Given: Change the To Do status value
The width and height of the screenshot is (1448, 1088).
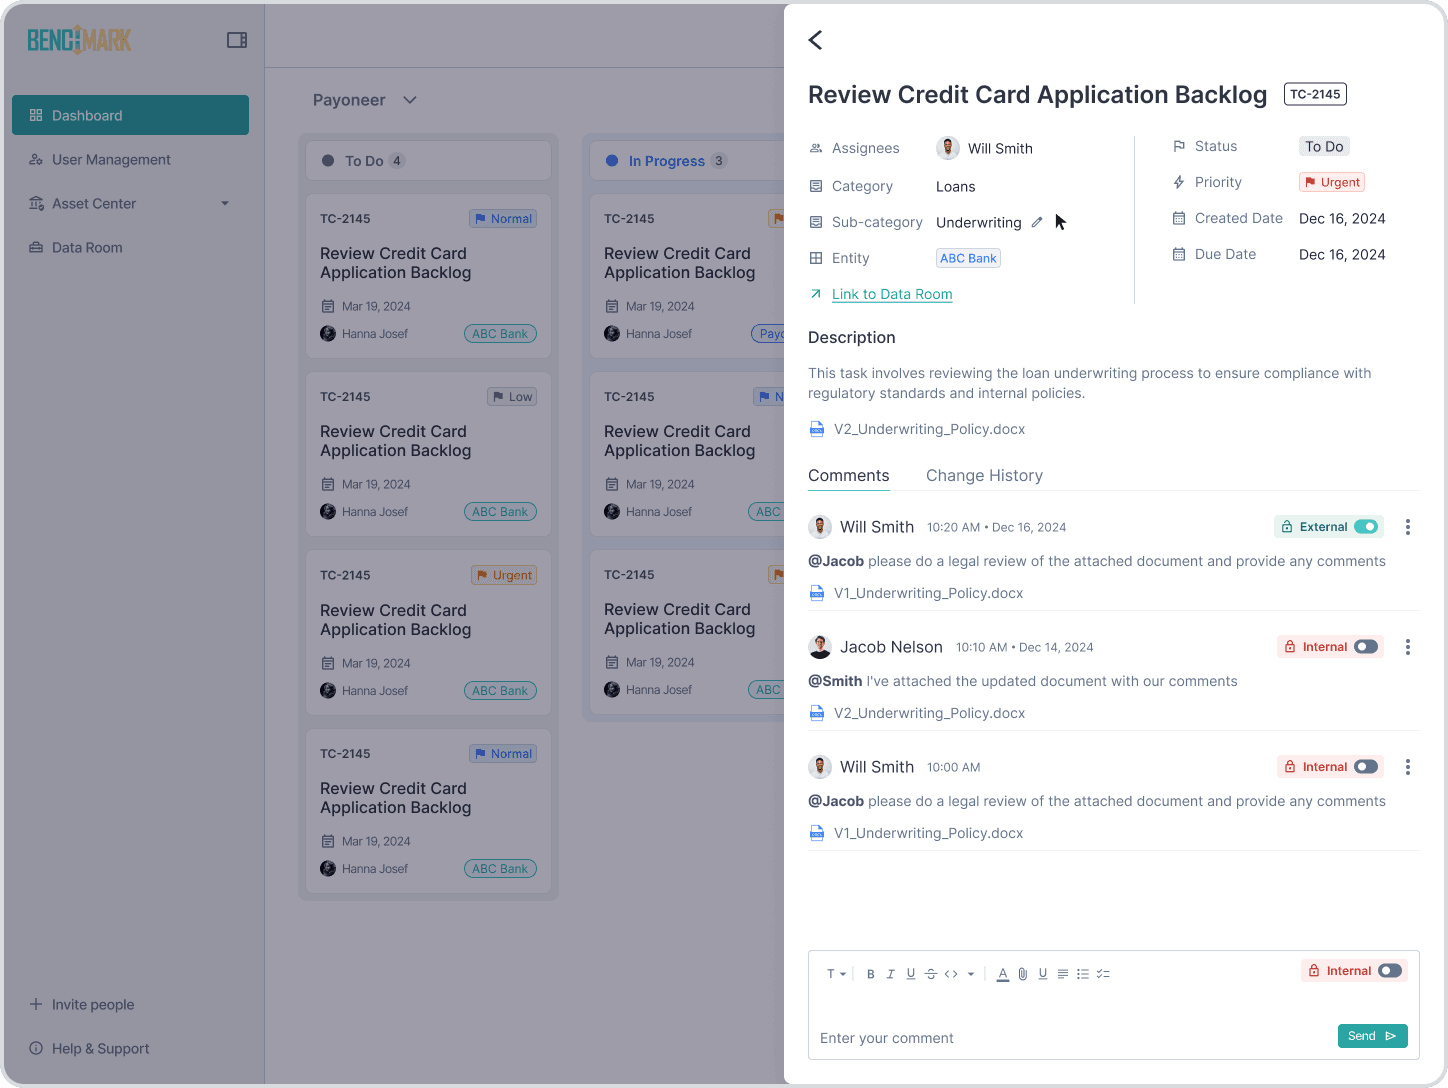Looking at the screenshot, I should tap(1324, 146).
